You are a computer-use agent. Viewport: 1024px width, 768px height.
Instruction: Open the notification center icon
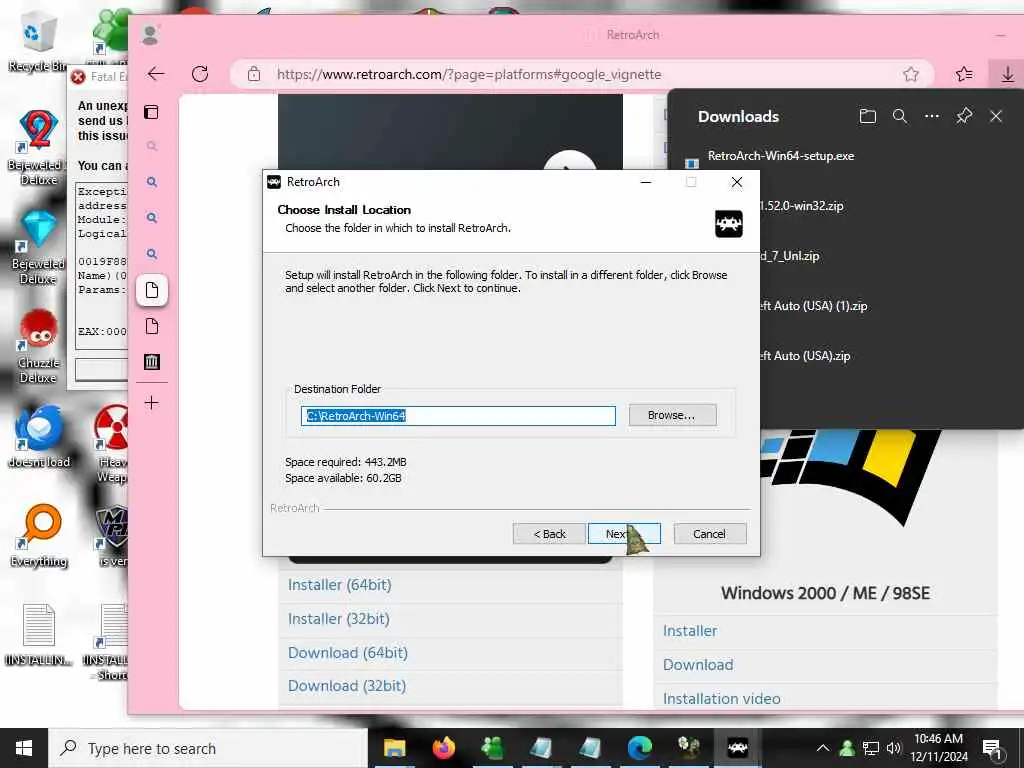point(991,748)
